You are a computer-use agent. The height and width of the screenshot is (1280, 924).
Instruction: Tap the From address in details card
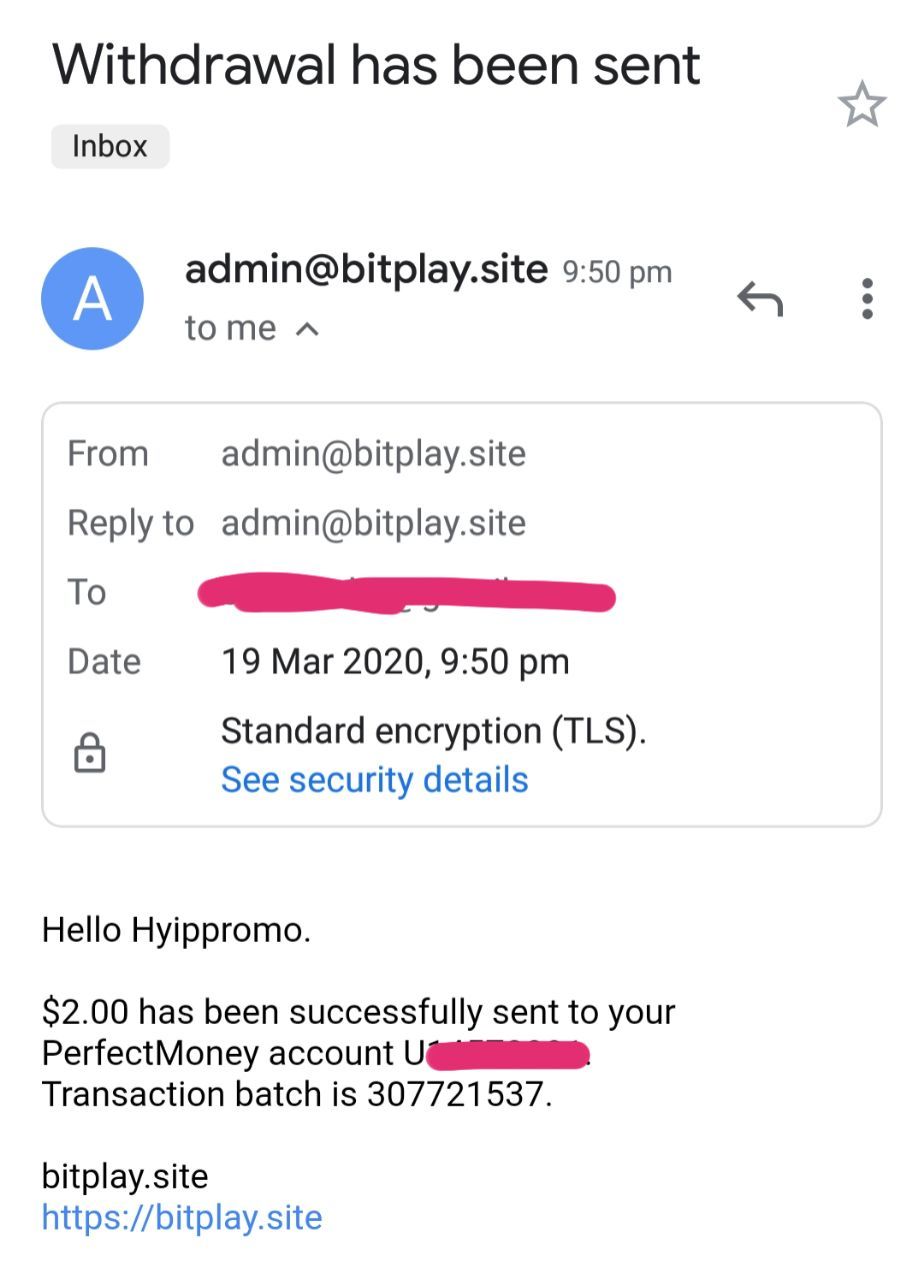click(373, 454)
